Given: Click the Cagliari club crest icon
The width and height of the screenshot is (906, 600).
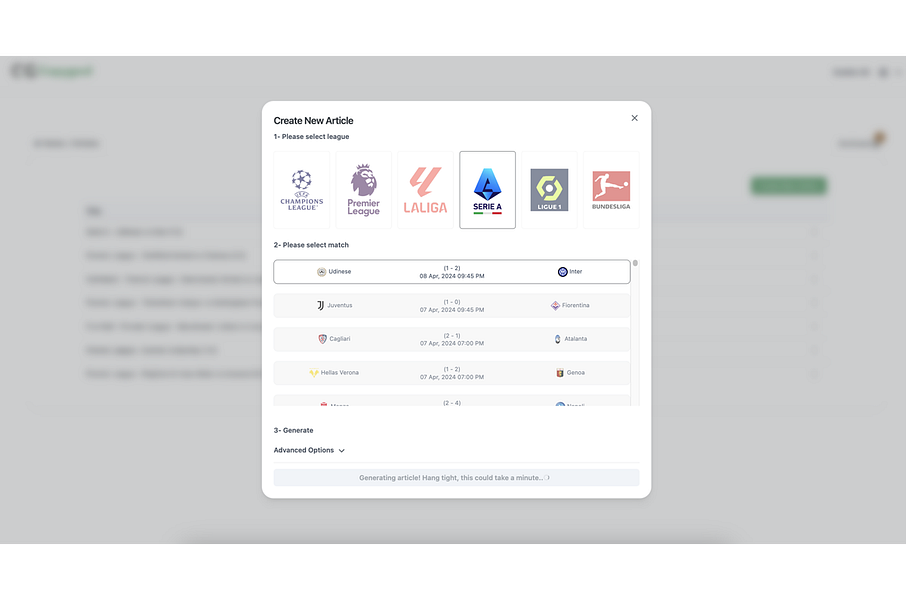Looking at the screenshot, I should click(x=322, y=339).
